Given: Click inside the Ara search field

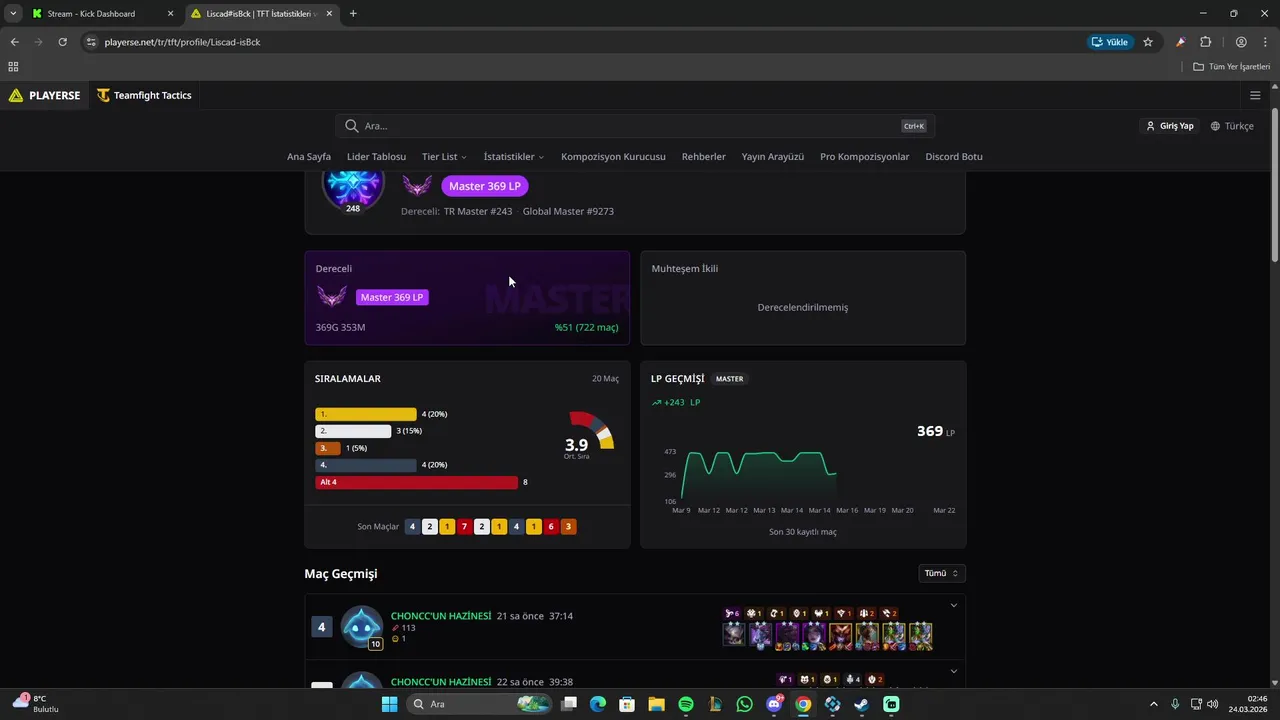Looking at the screenshot, I should (x=635, y=126).
